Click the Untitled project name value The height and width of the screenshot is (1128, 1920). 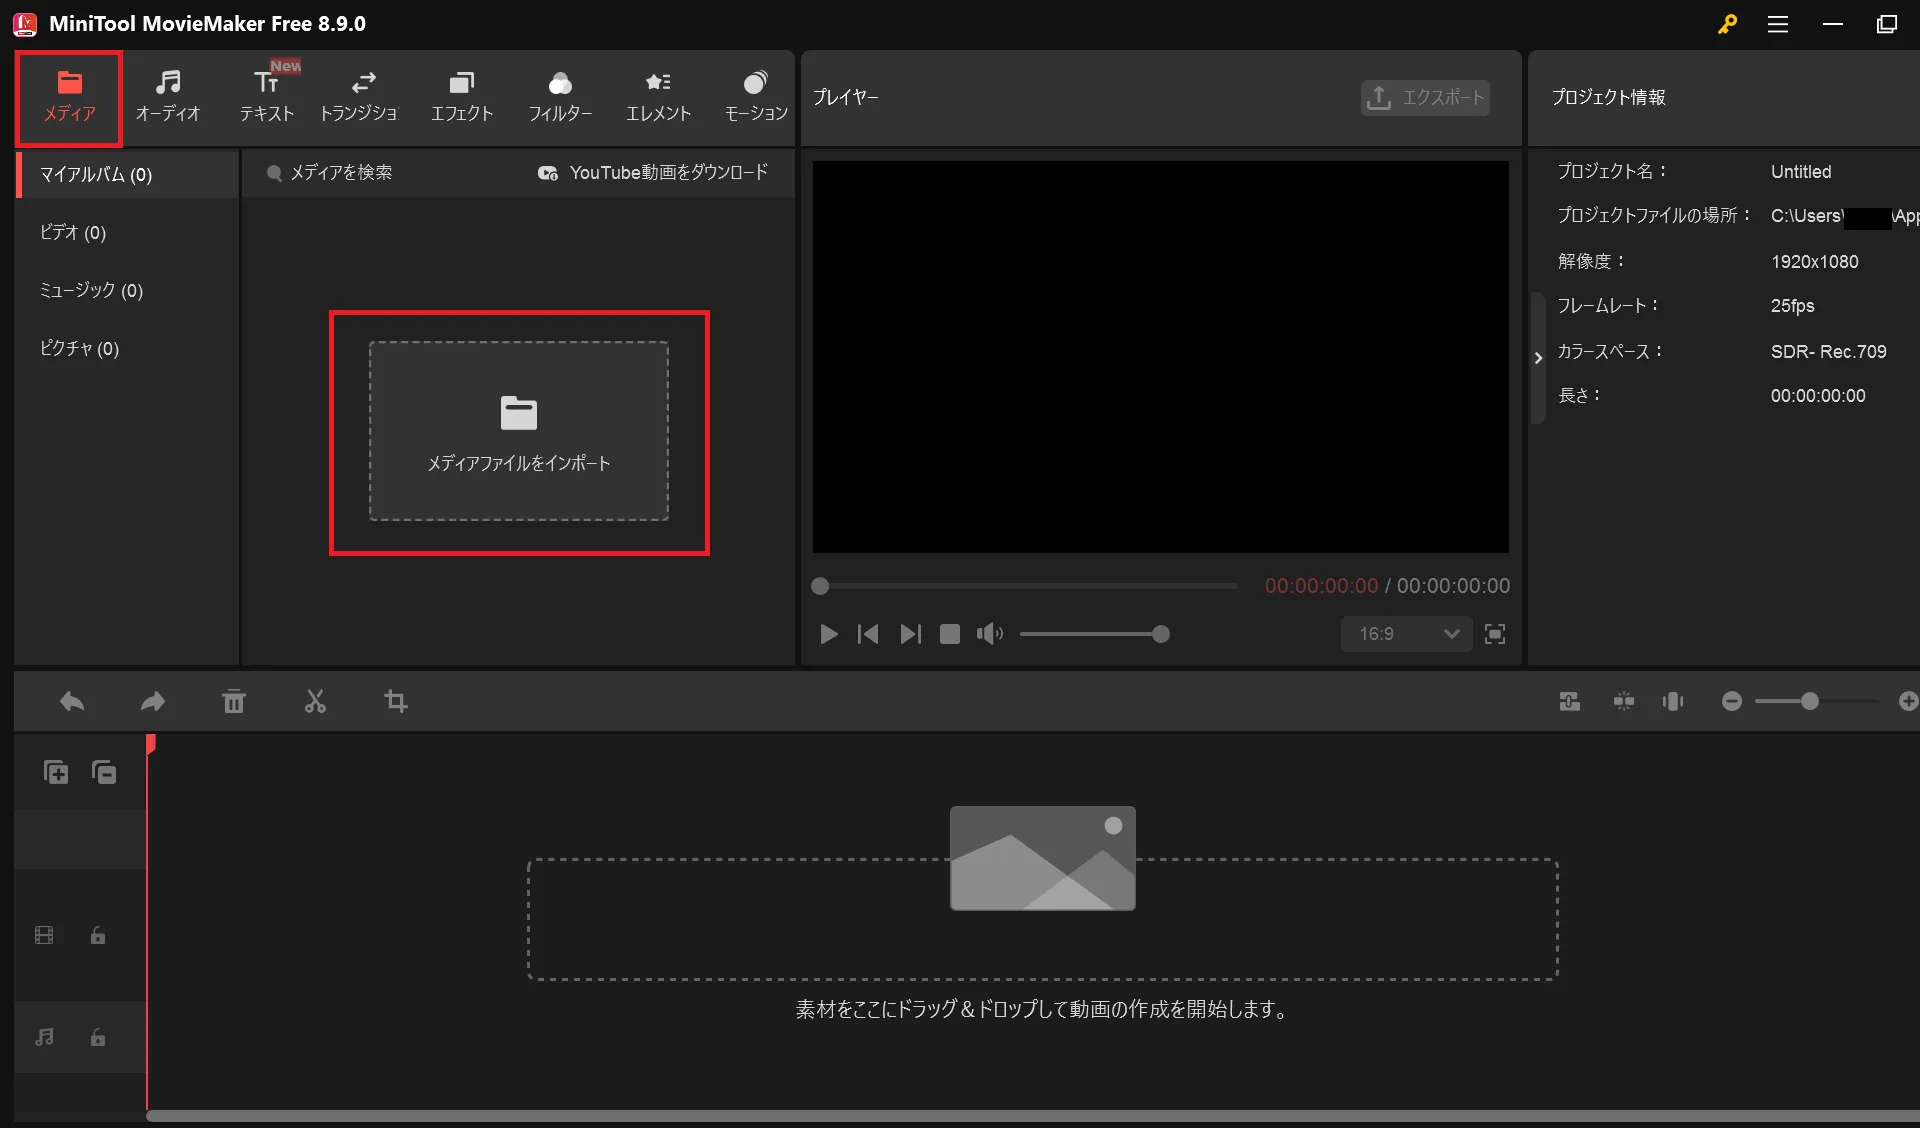pyautogui.click(x=1801, y=172)
